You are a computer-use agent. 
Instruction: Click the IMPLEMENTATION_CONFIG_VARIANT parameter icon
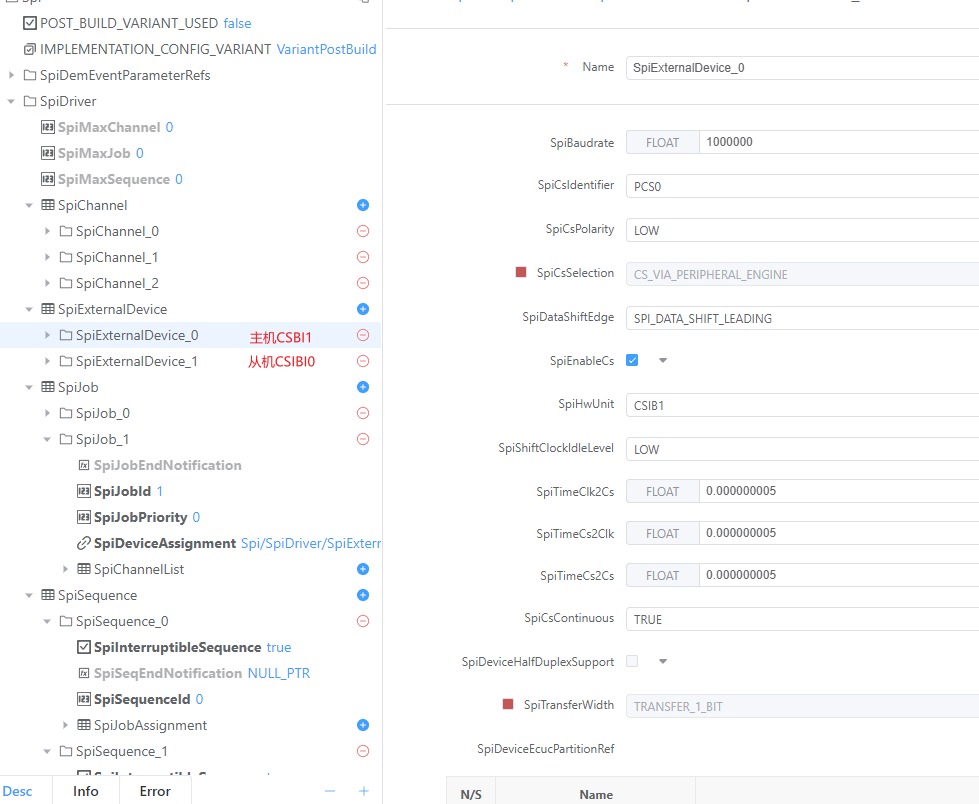tap(29, 49)
